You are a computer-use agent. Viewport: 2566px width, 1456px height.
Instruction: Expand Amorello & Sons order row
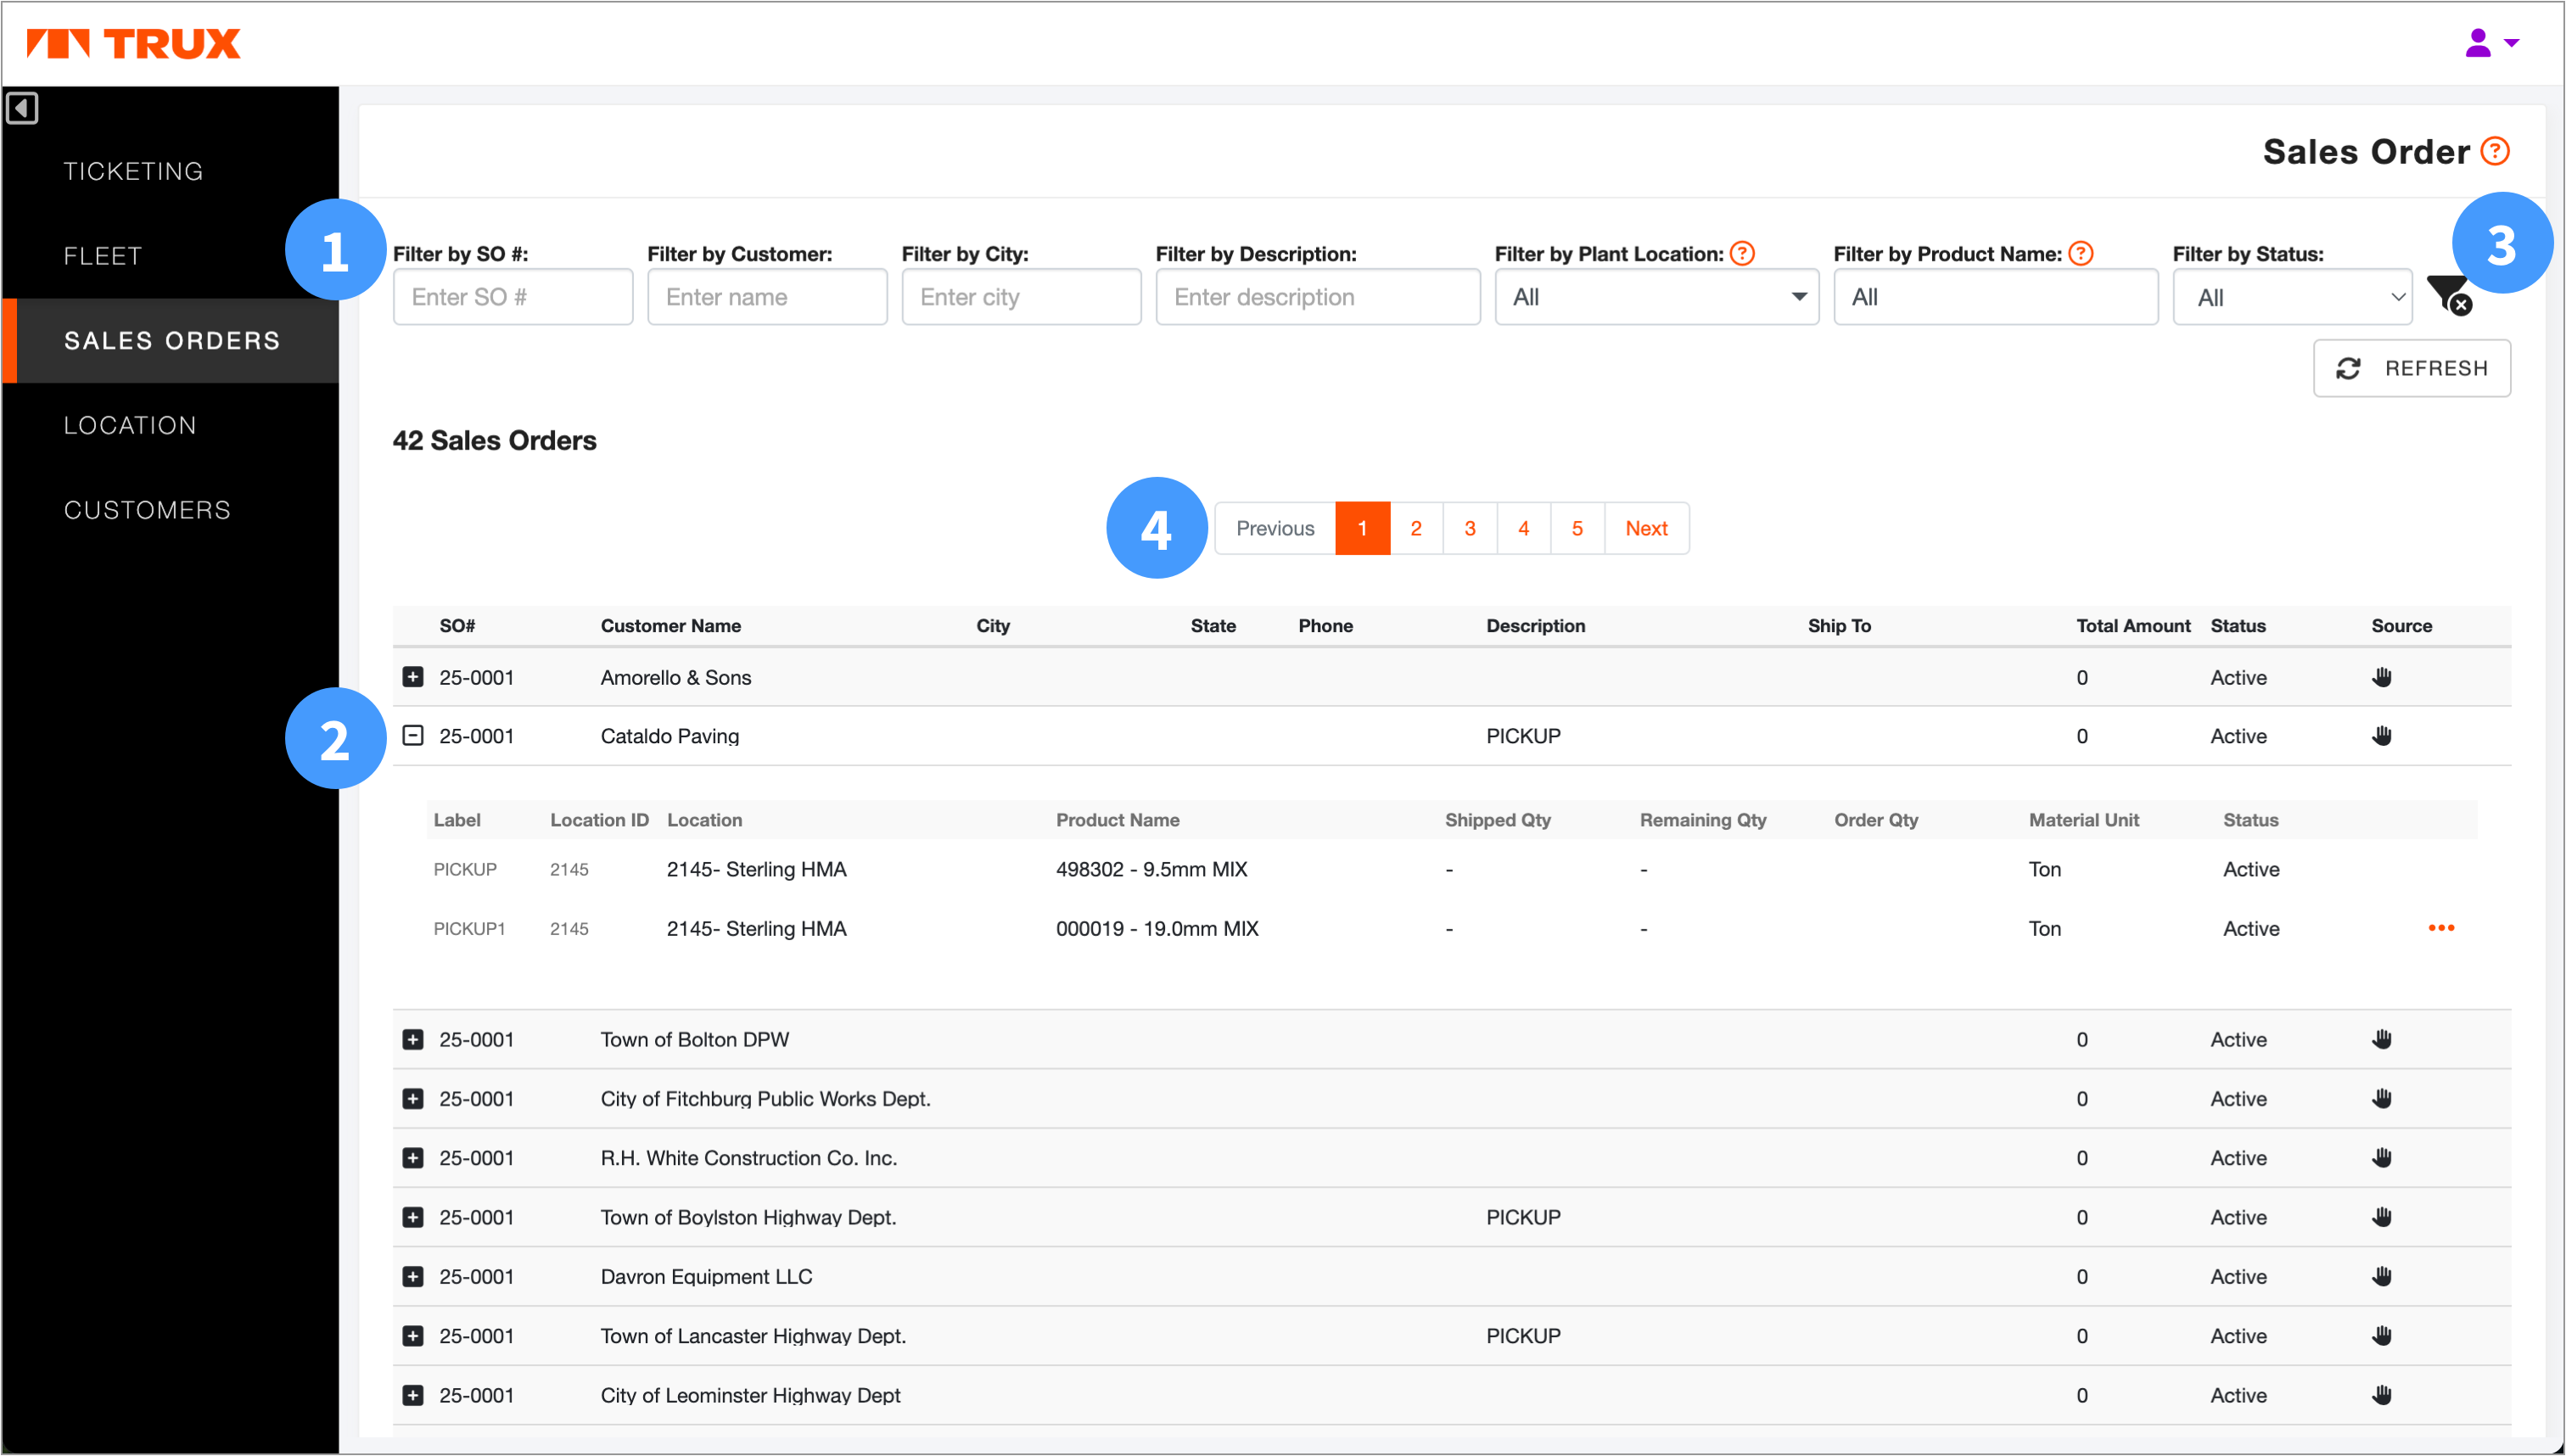click(x=413, y=677)
